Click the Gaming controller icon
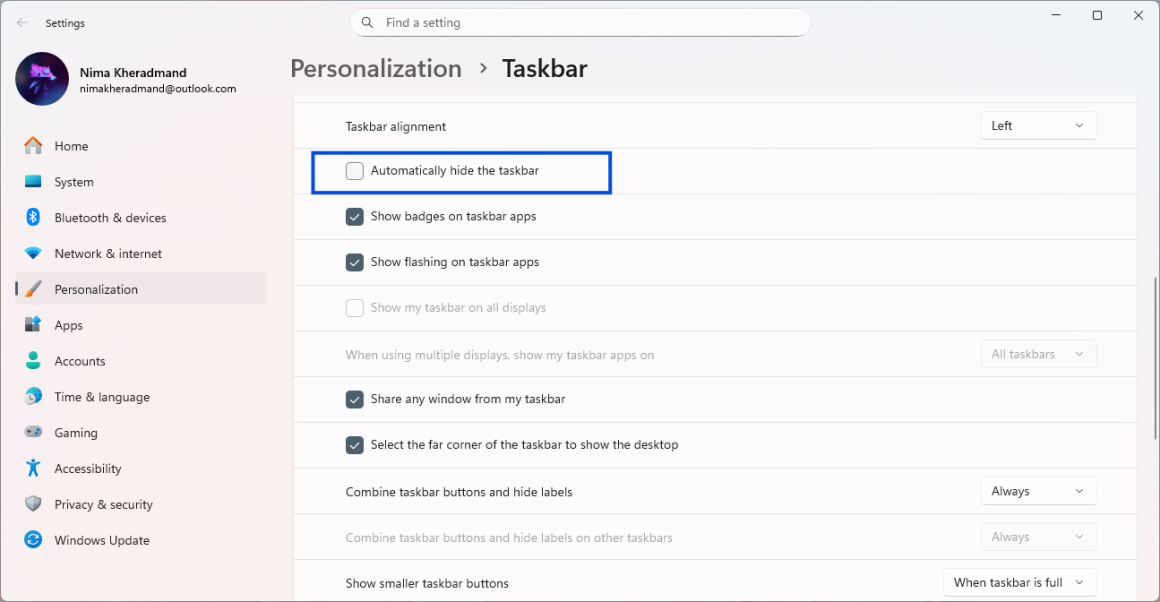1160x602 pixels. point(34,433)
